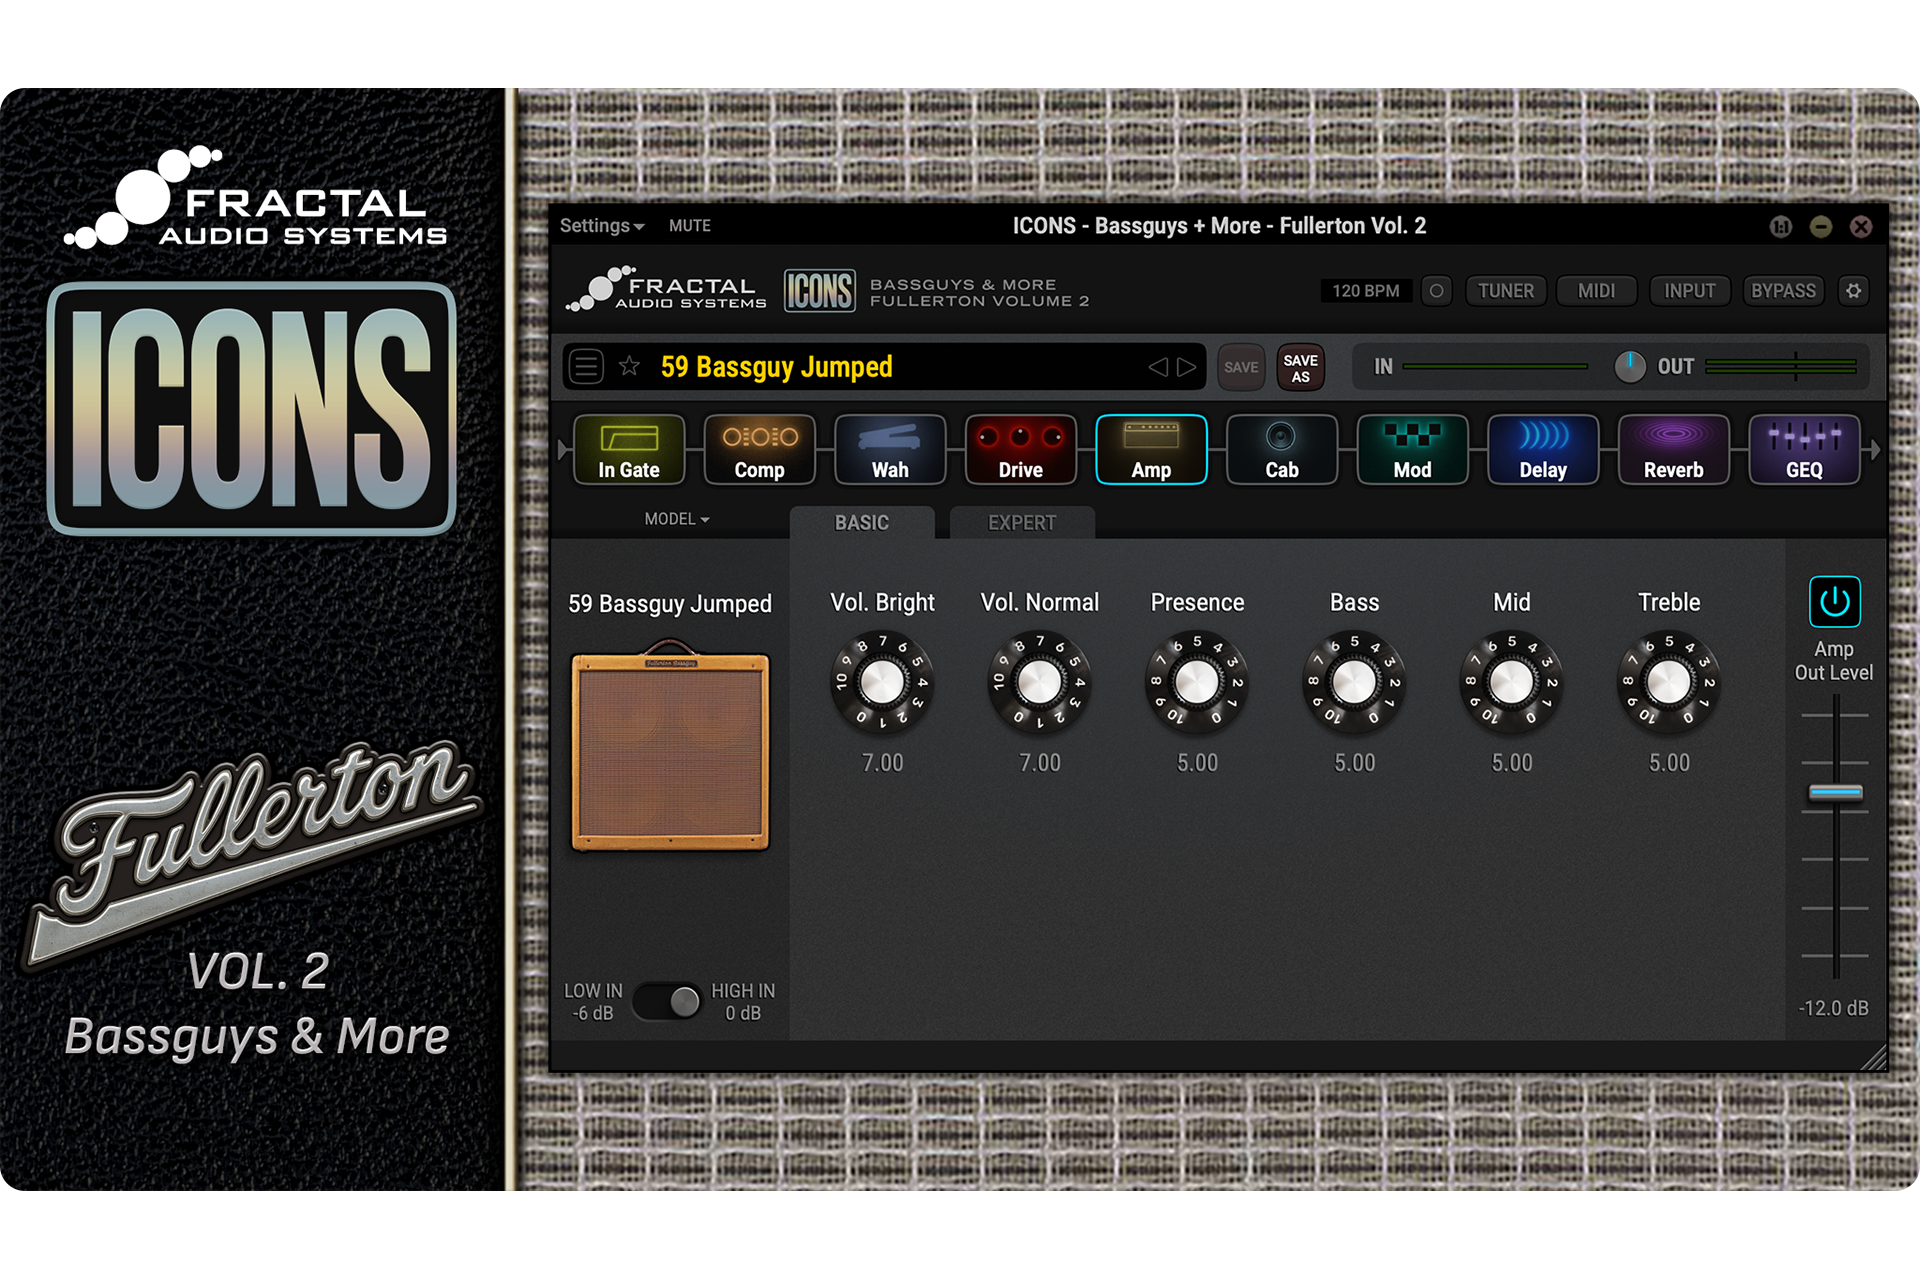Image resolution: width=1920 pixels, height=1280 pixels.
Task: Favorite the 59 Bassguy Jumped preset star
Action: tap(629, 367)
